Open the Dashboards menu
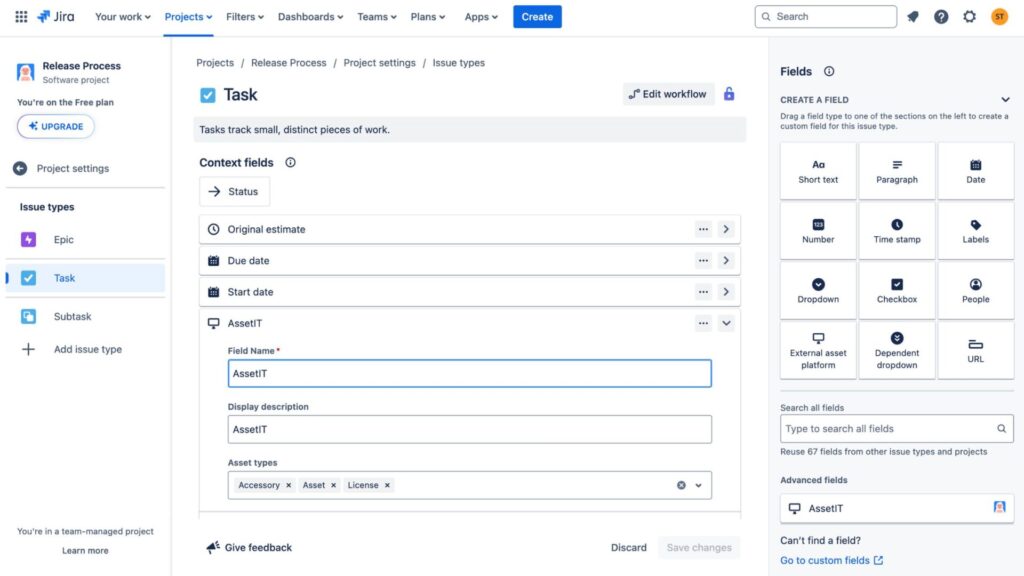Viewport: 1024px width, 576px height. [310, 16]
